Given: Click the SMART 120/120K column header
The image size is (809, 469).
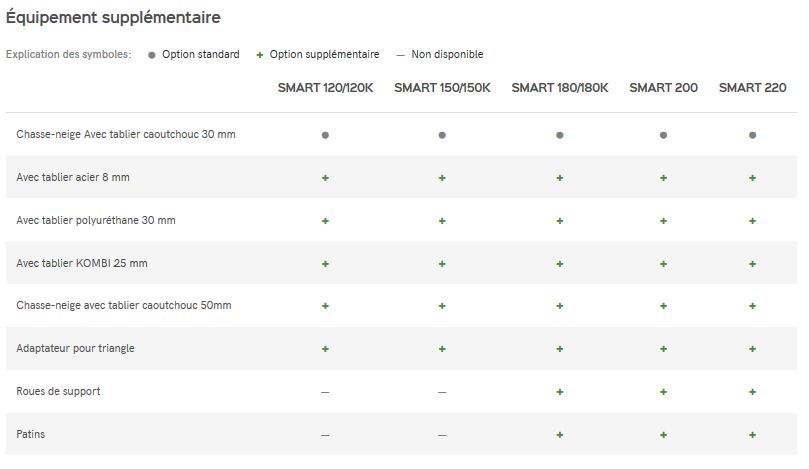Looking at the screenshot, I should coord(326,88).
